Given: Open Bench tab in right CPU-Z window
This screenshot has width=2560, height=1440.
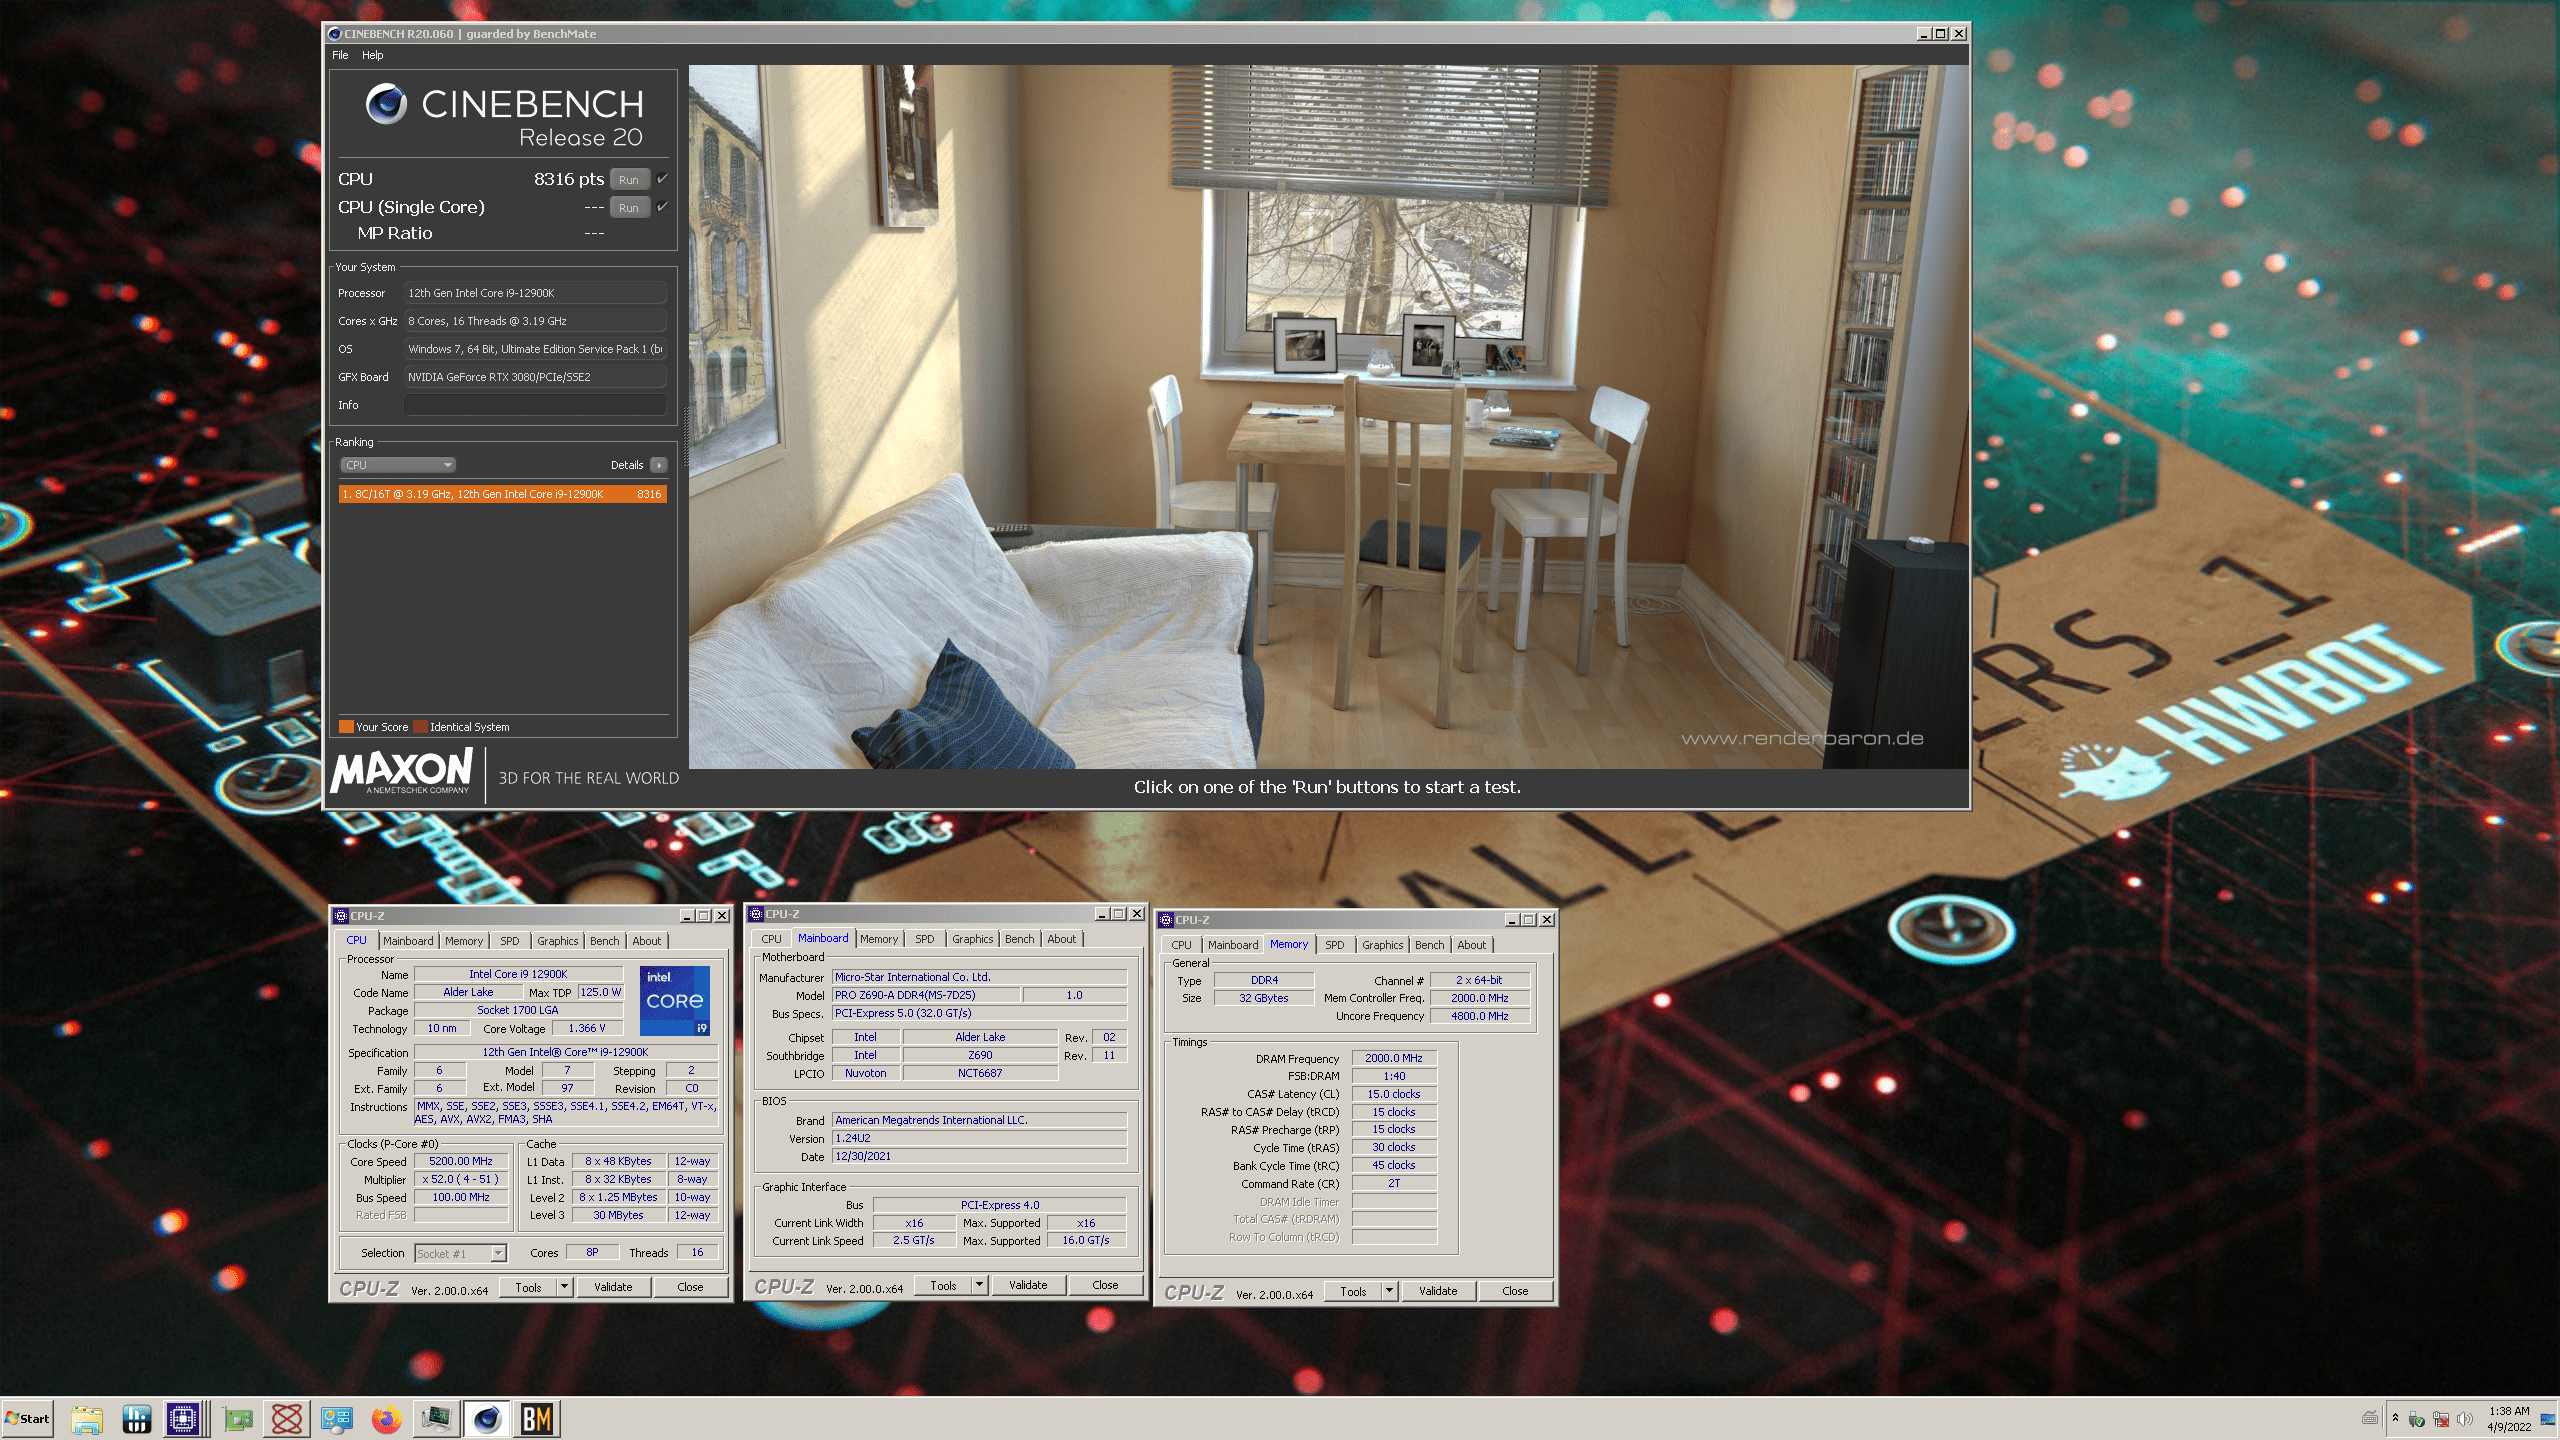Looking at the screenshot, I should click(x=1430, y=945).
